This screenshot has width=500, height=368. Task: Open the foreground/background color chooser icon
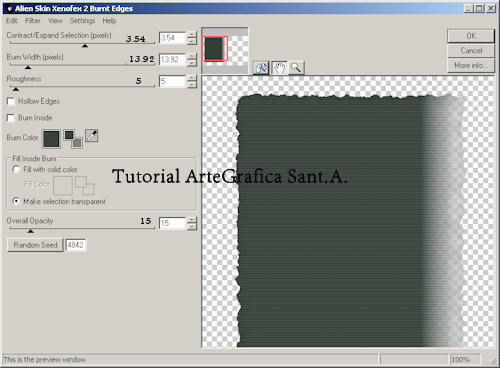(73, 139)
